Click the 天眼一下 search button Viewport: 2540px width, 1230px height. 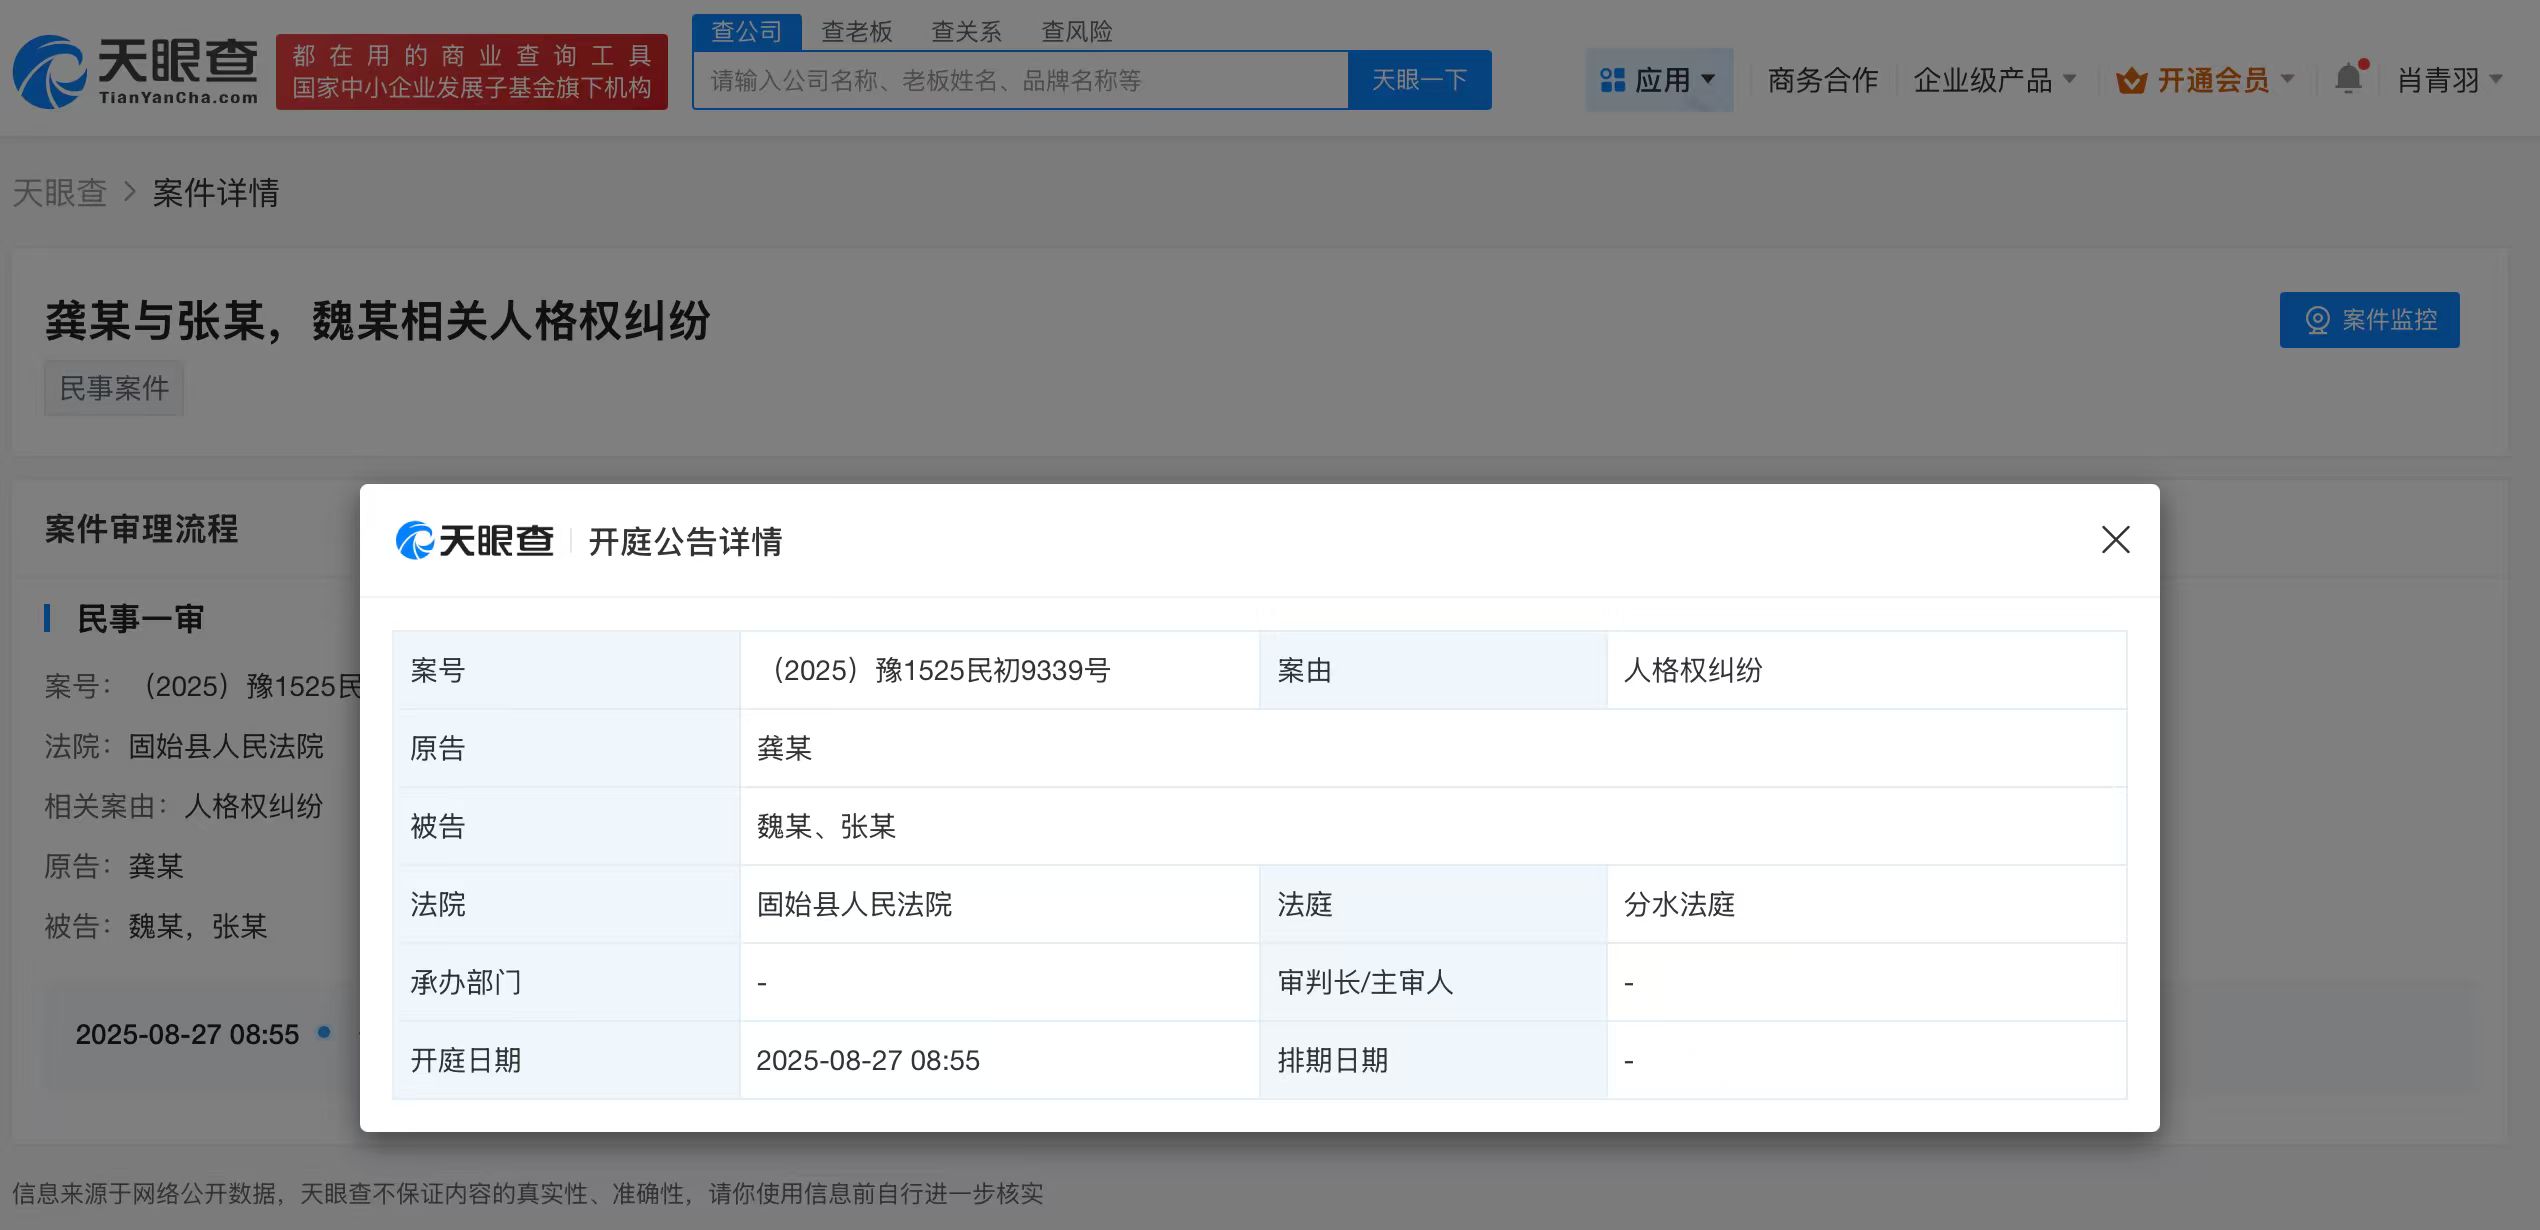tap(1419, 79)
